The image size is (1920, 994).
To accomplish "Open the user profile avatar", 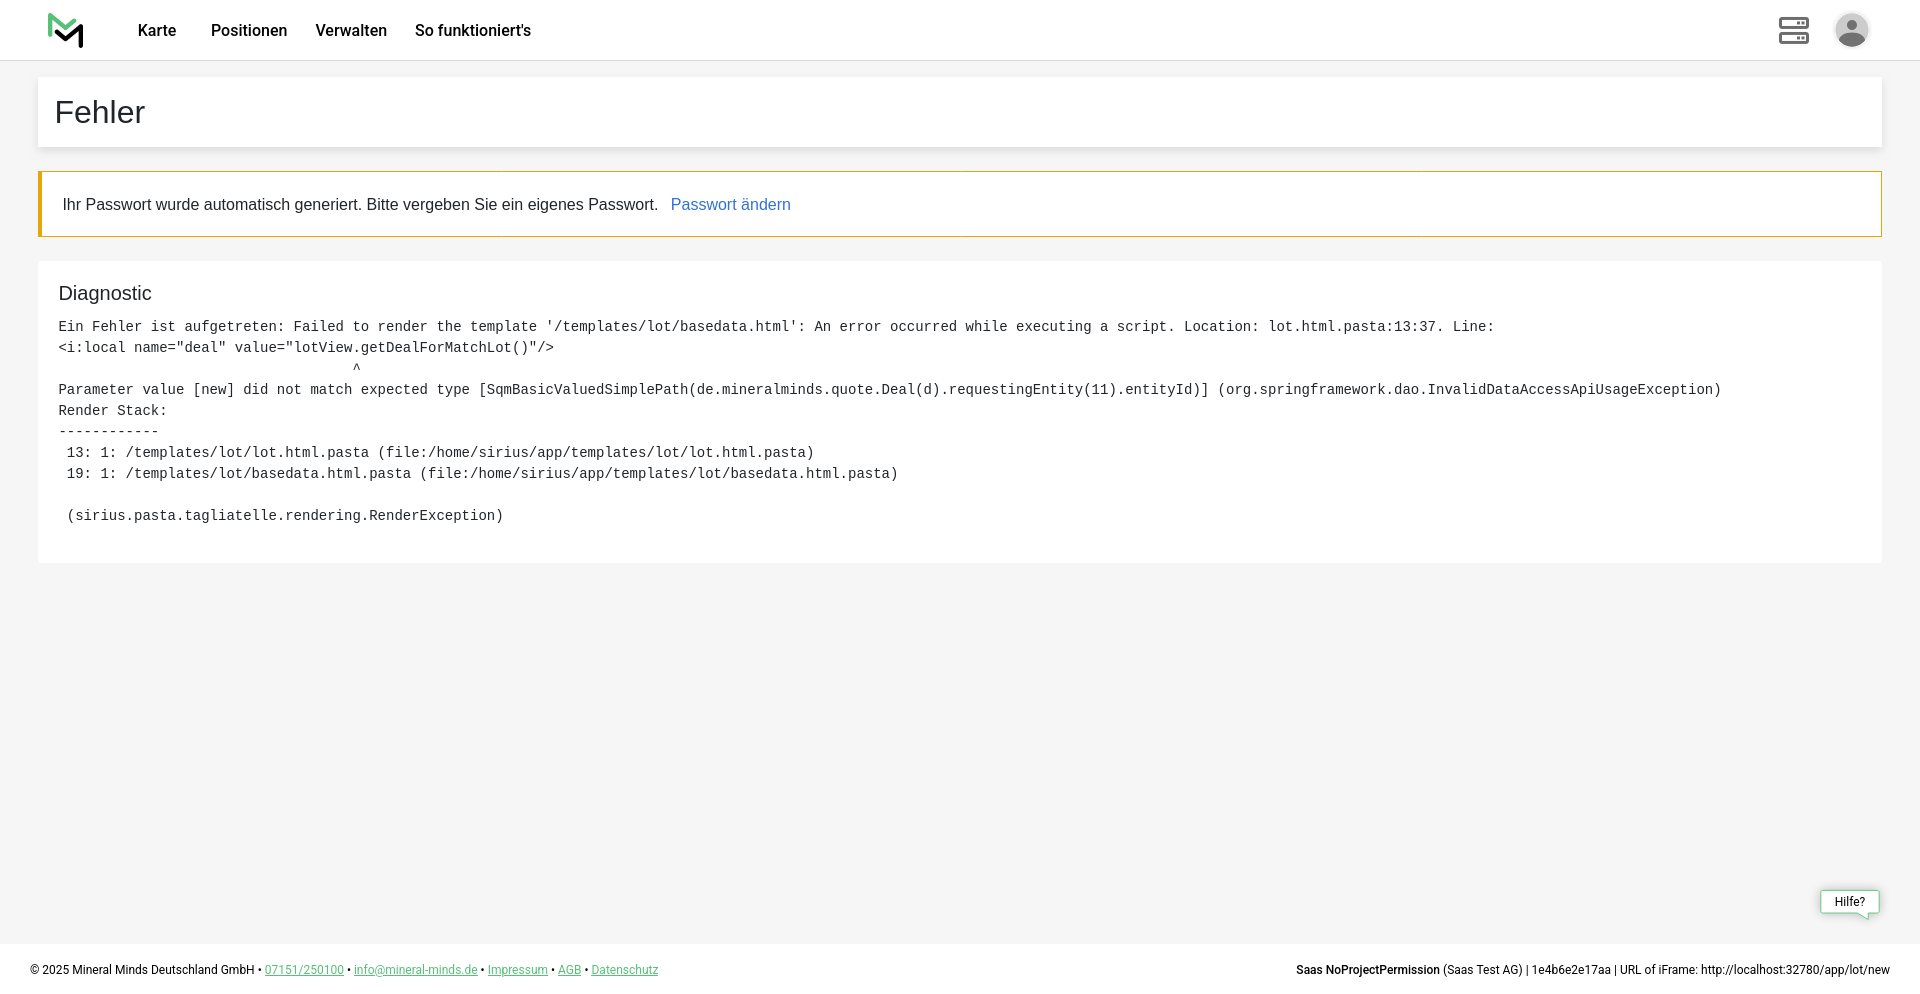I will 1851,30.
